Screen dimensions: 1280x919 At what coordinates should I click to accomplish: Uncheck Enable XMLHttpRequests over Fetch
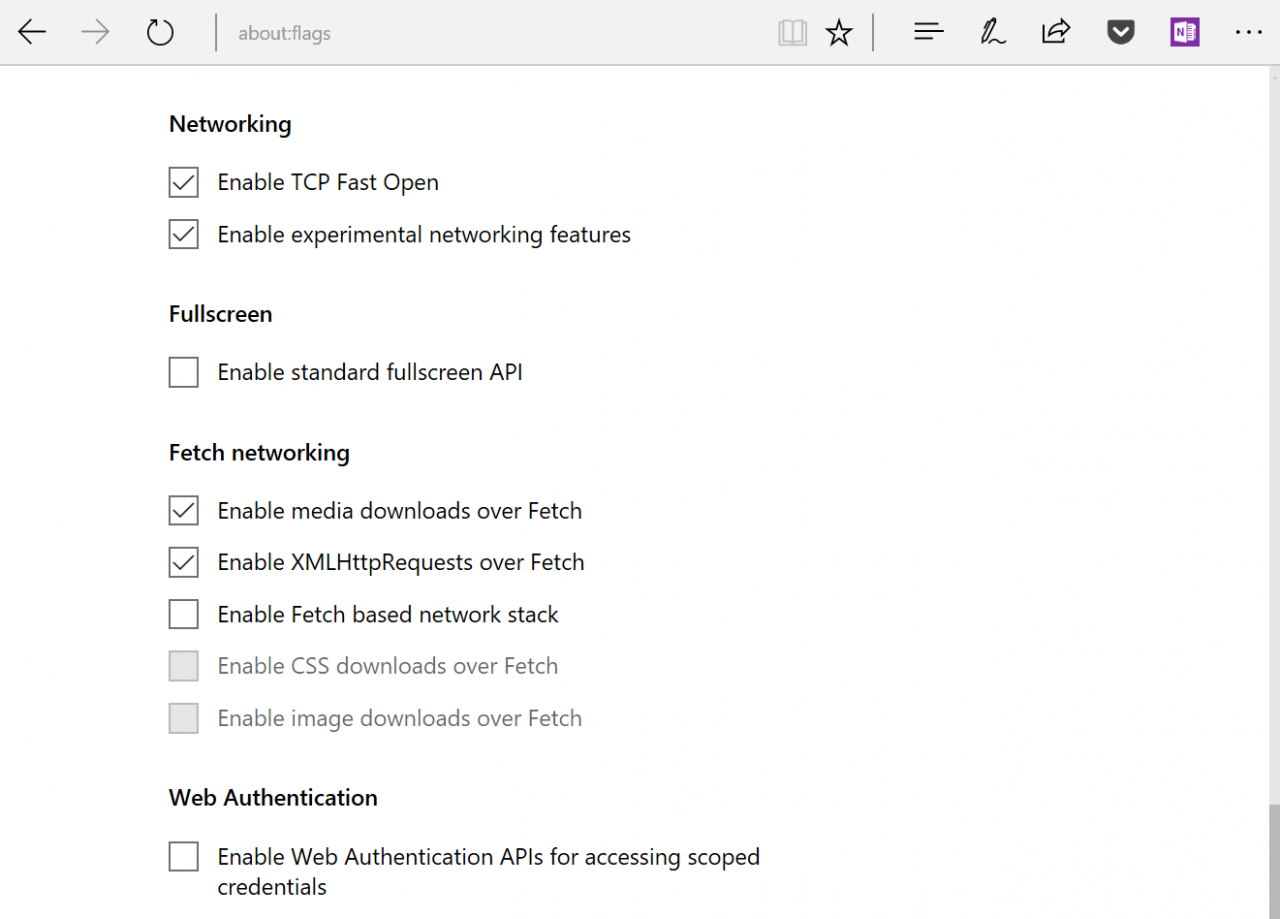tap(183, 562)
